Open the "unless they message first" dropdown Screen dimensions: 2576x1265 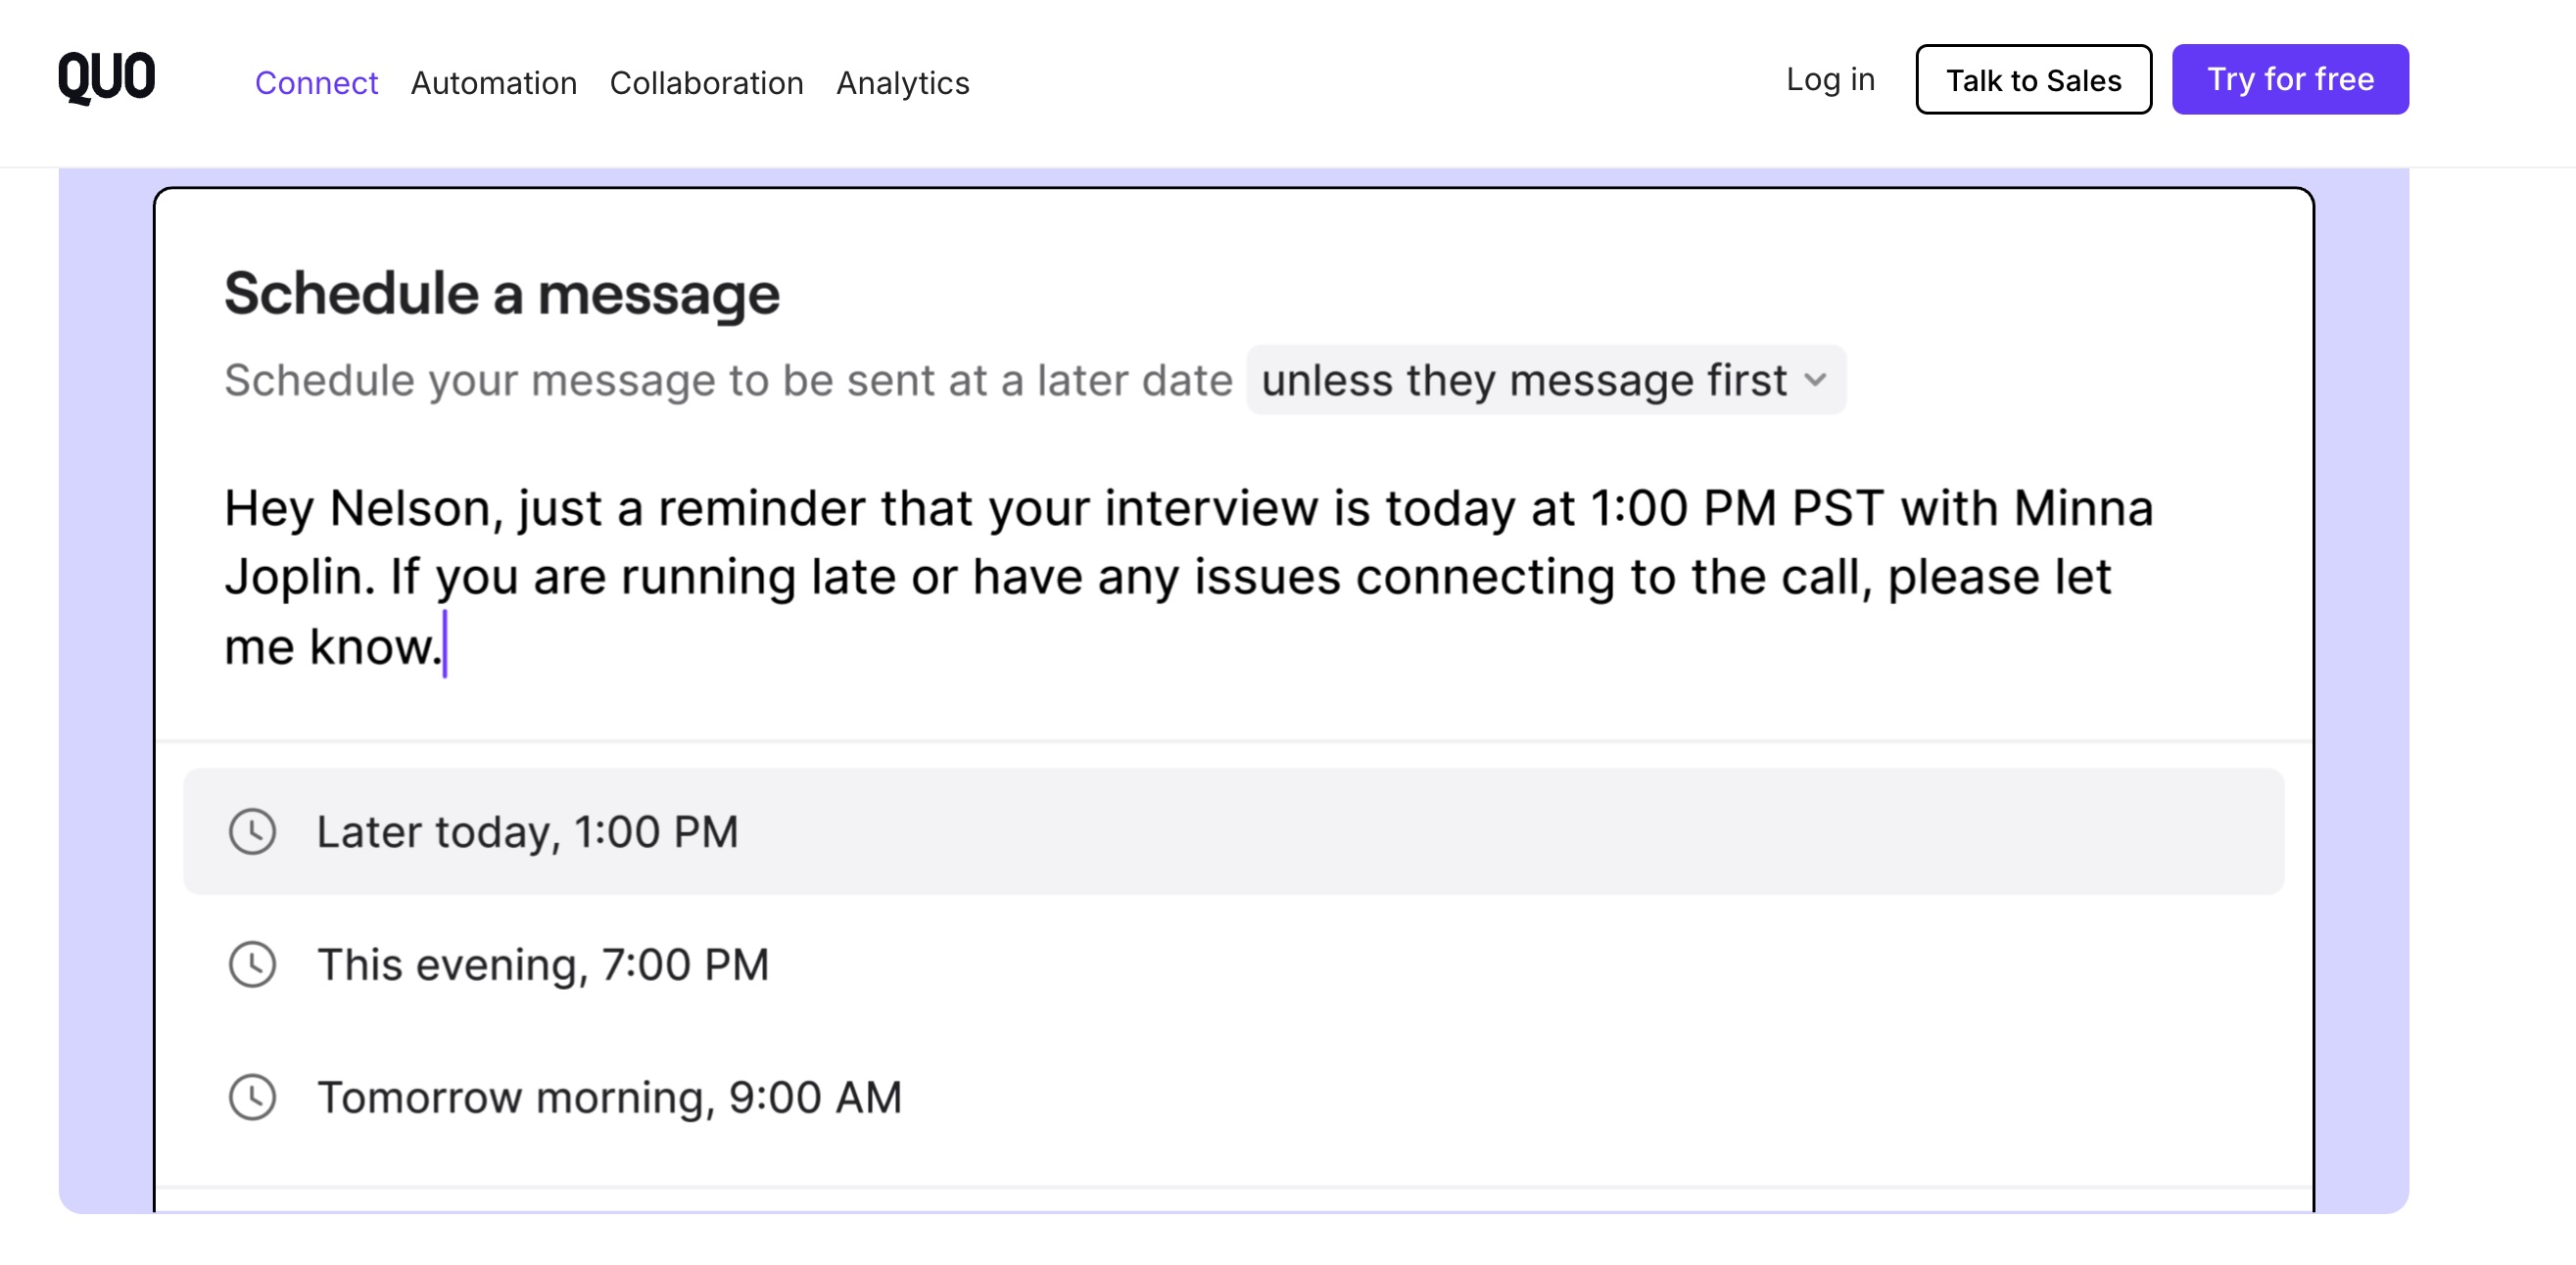click(1545, 380)
